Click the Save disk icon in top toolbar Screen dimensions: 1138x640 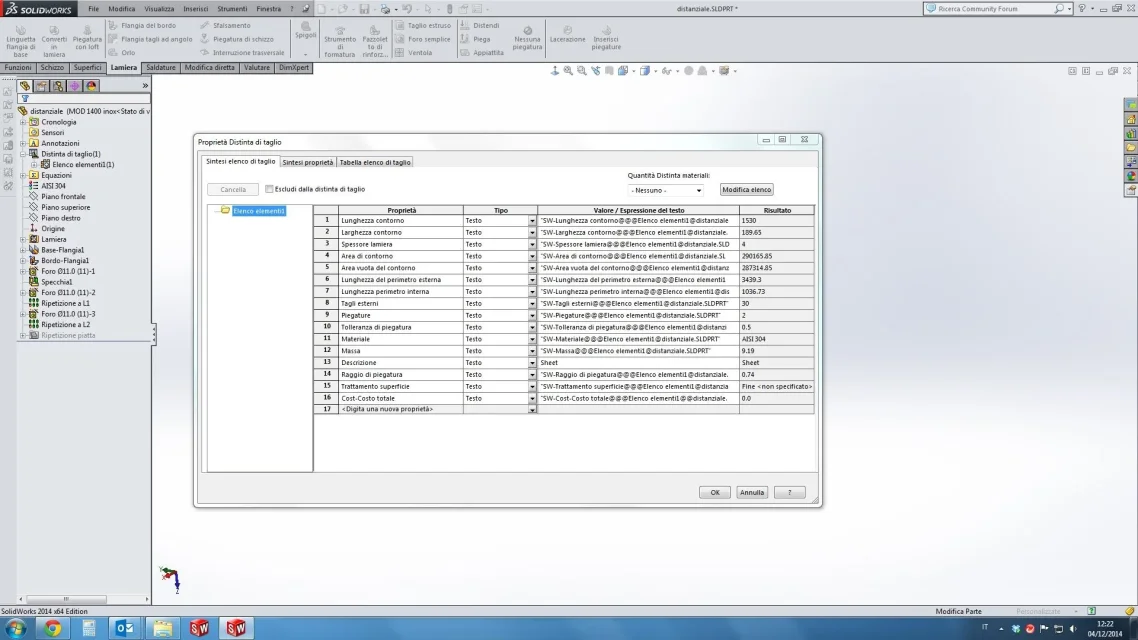click(x=364, y=9)
